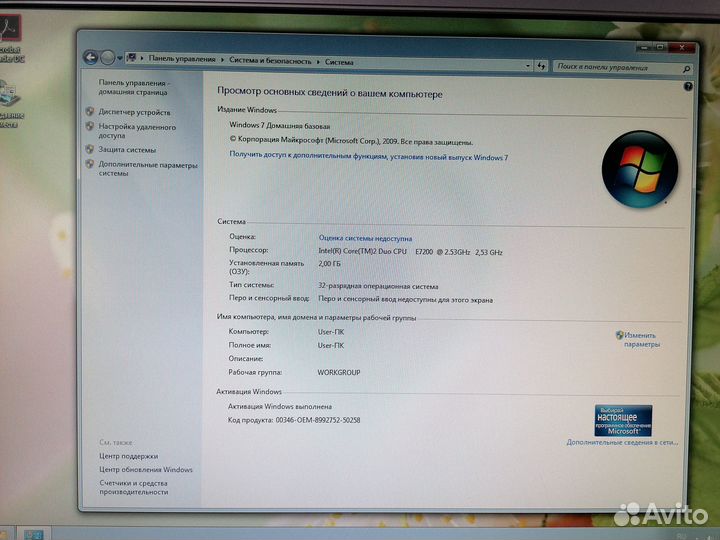Viewport: 720px width, 540px height.
Task: Expand the address bar history dropdown
Action: pyautogui.click(x=527, y=66)
